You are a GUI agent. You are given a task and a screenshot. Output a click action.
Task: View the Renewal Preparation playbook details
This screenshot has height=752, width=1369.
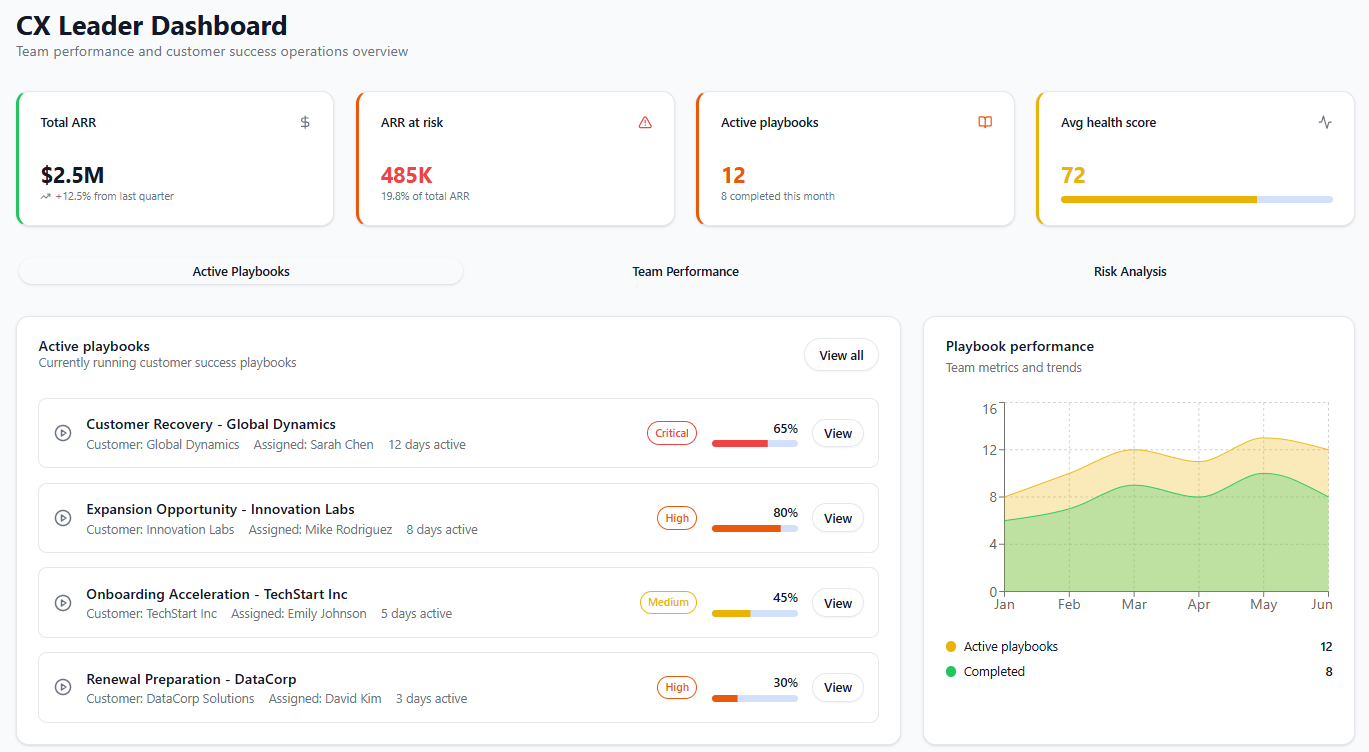tap(837, 687)
